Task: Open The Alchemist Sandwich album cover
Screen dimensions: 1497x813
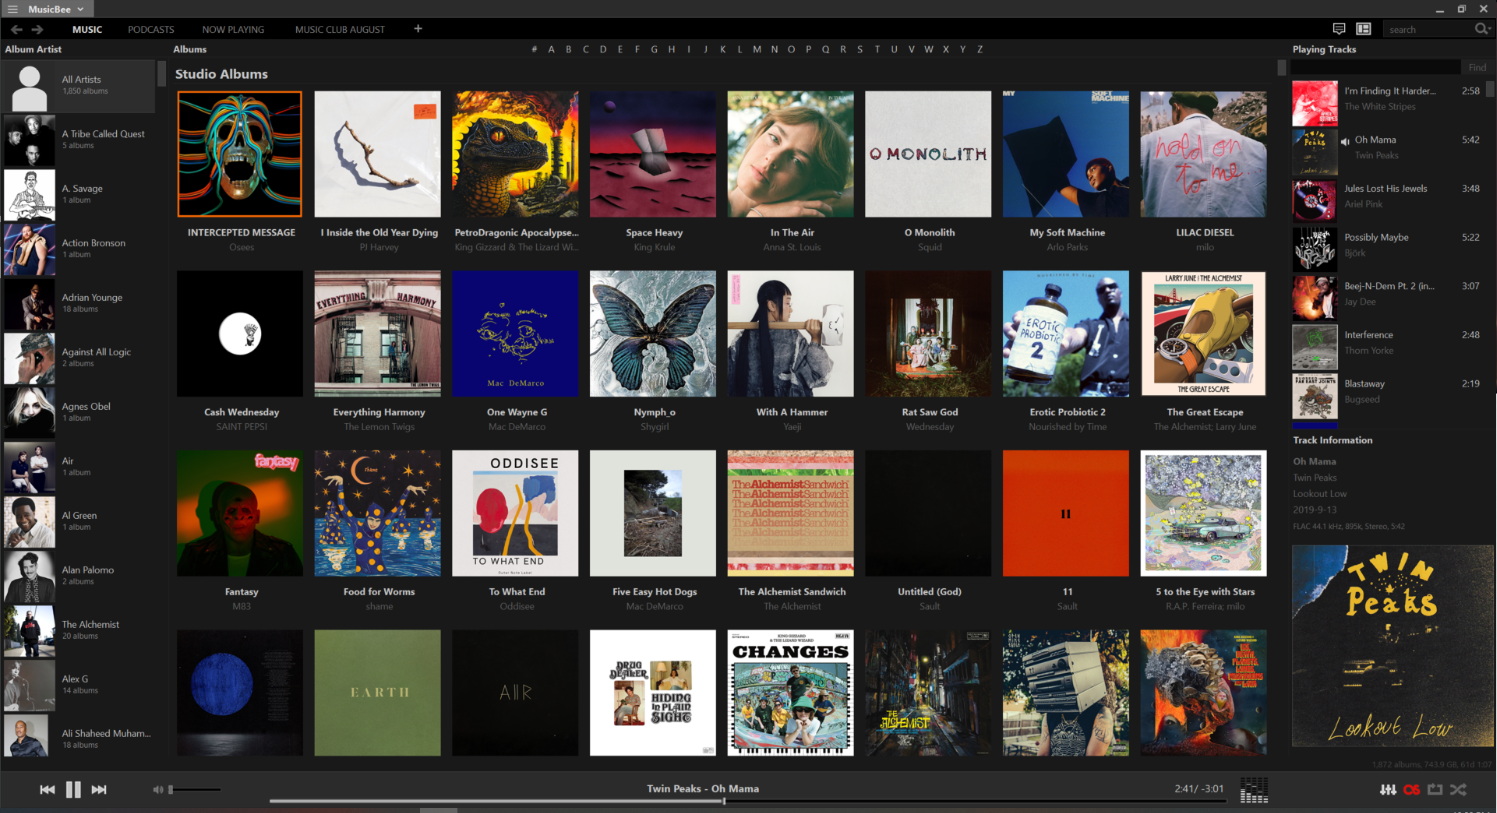Action: (791, 513)
